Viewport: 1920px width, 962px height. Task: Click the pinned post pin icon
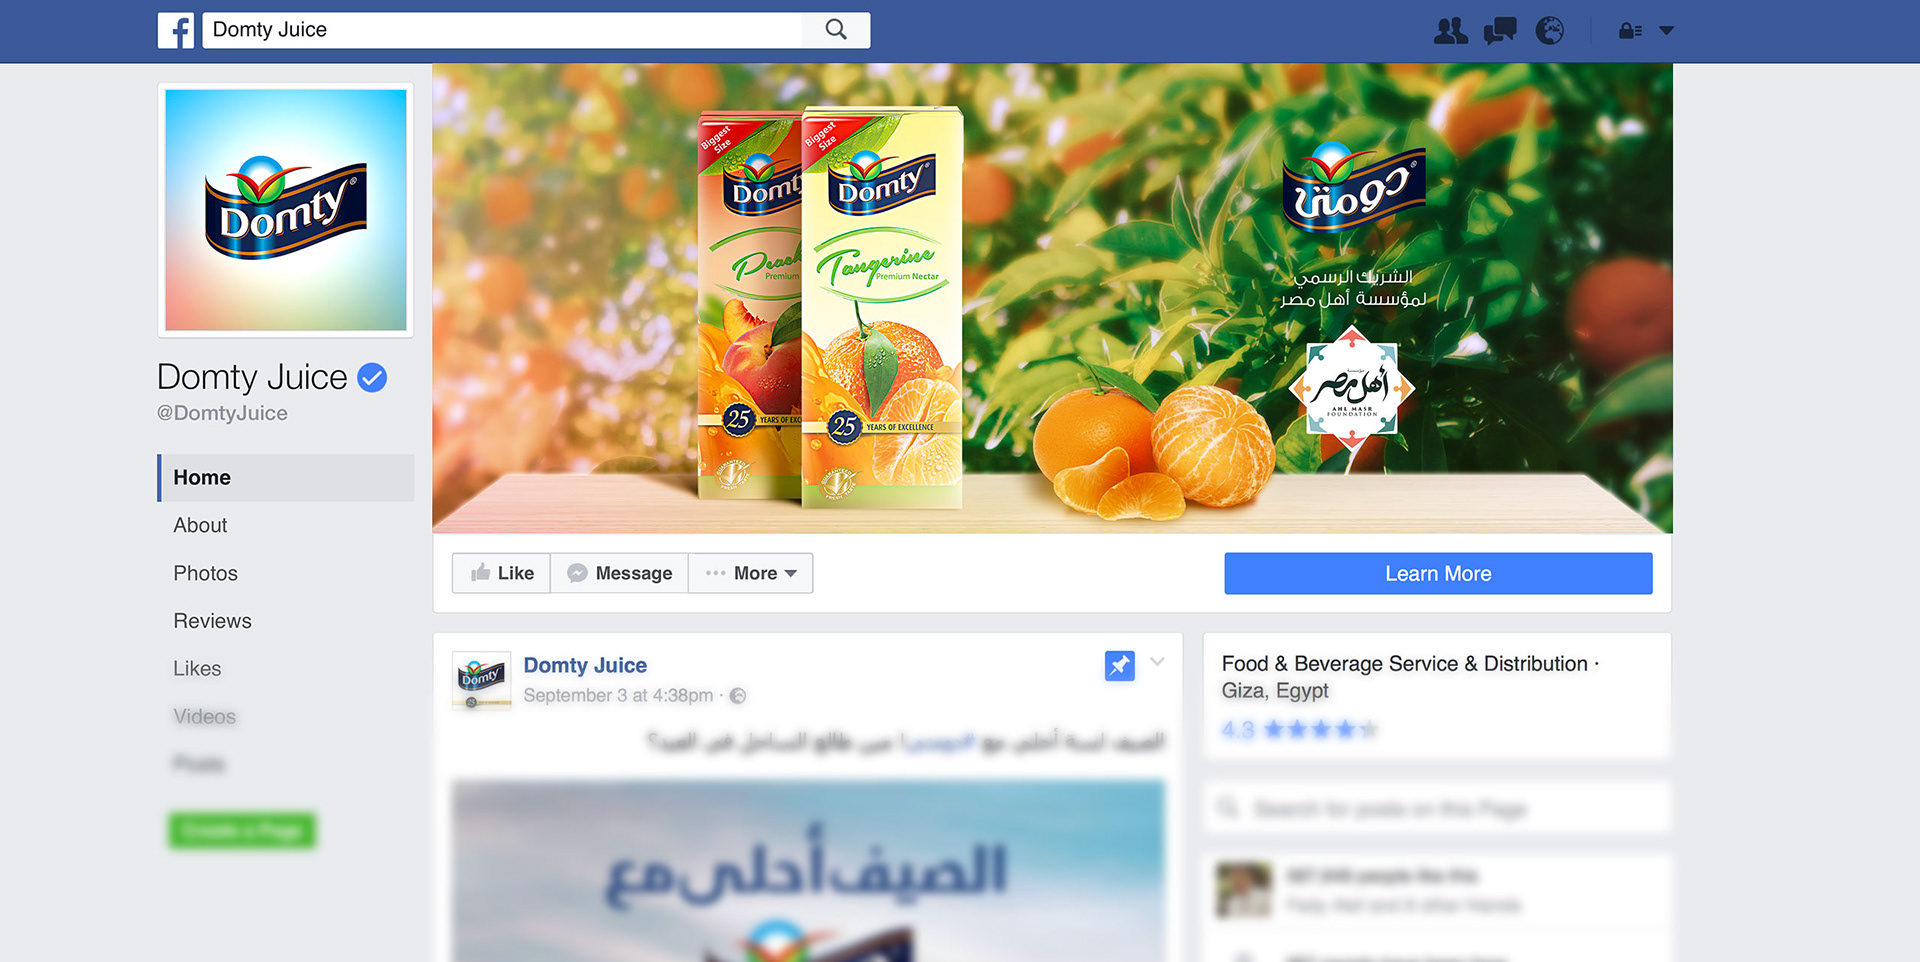pyautogui.click(x=1119, y=666)
